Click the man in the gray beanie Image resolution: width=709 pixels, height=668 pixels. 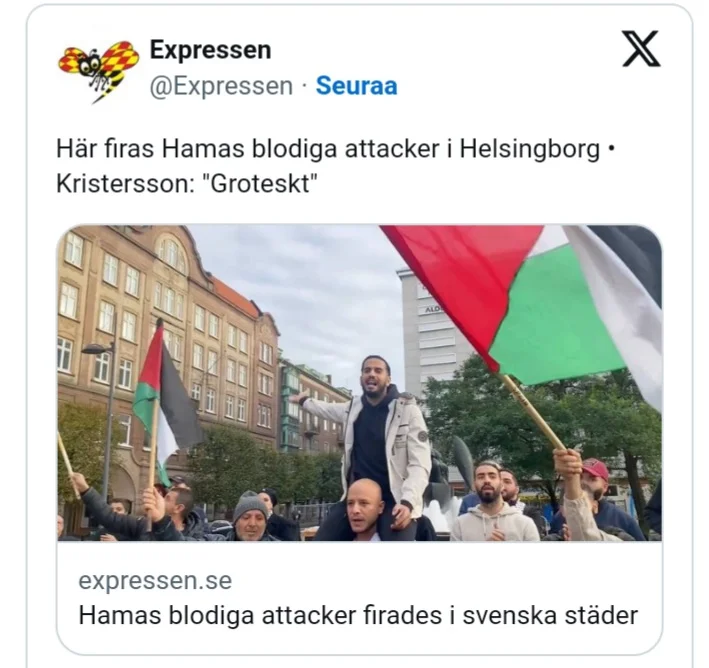tap(251, 516)
